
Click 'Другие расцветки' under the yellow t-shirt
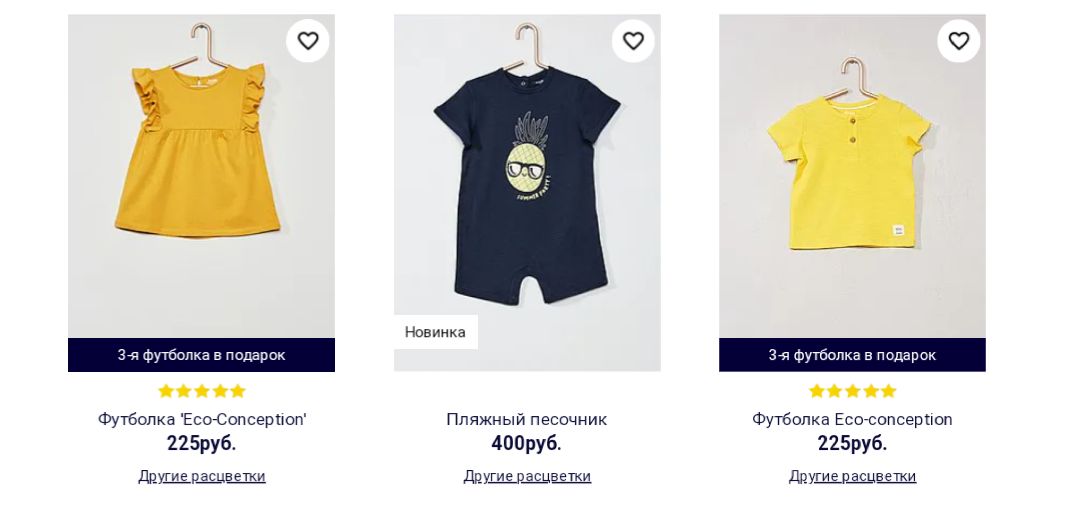(852, 476)
